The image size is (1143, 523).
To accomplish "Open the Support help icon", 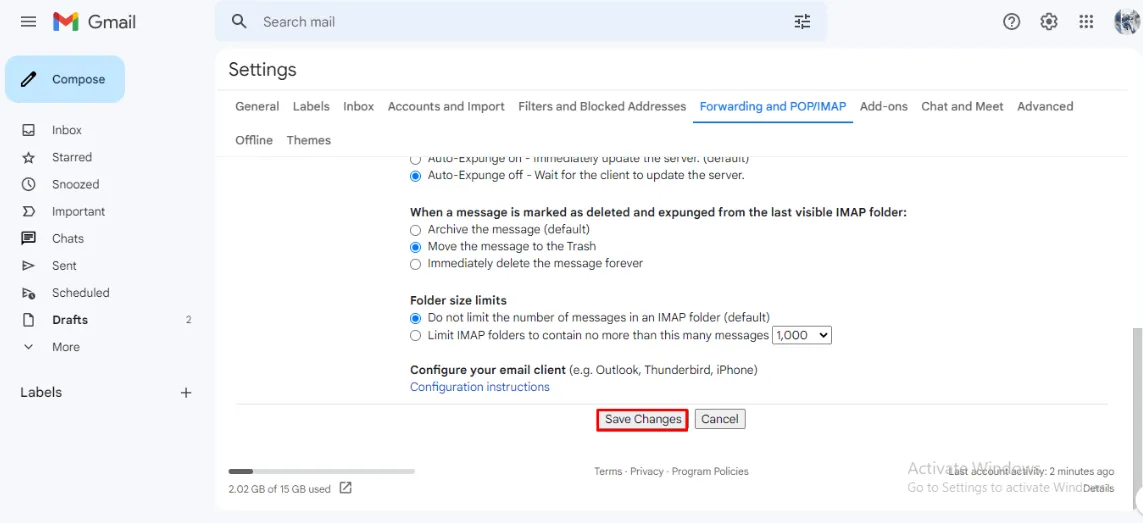I will coord(1011,22).
